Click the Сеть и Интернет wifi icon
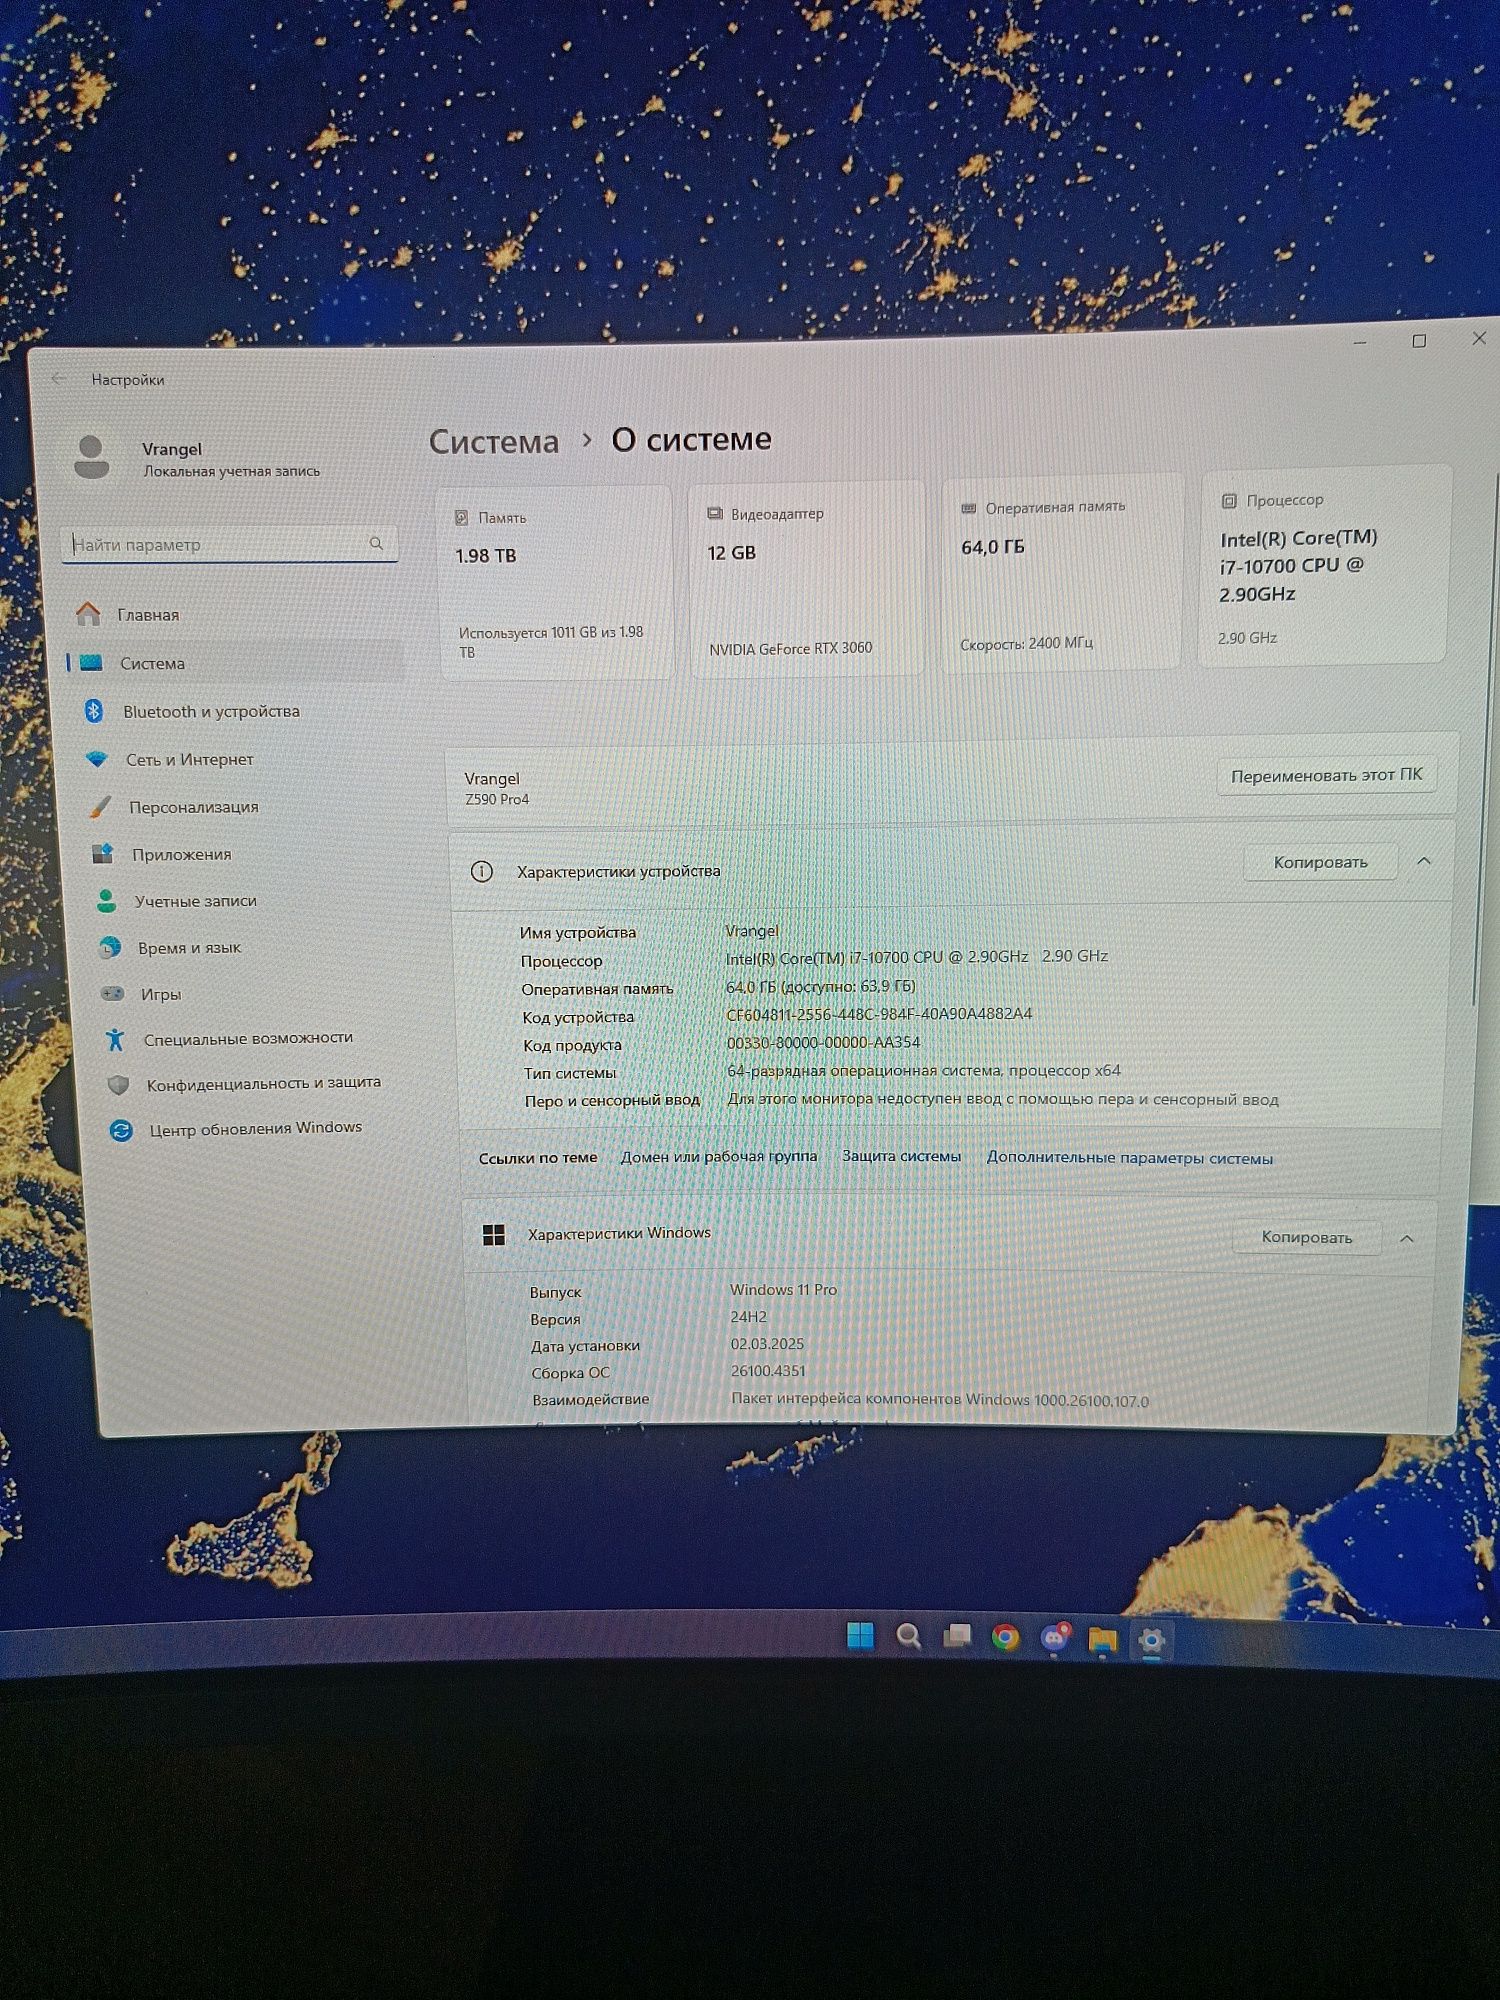Screen dimensions: 1500x2000 pyautogui.click(x=97, y=759)
